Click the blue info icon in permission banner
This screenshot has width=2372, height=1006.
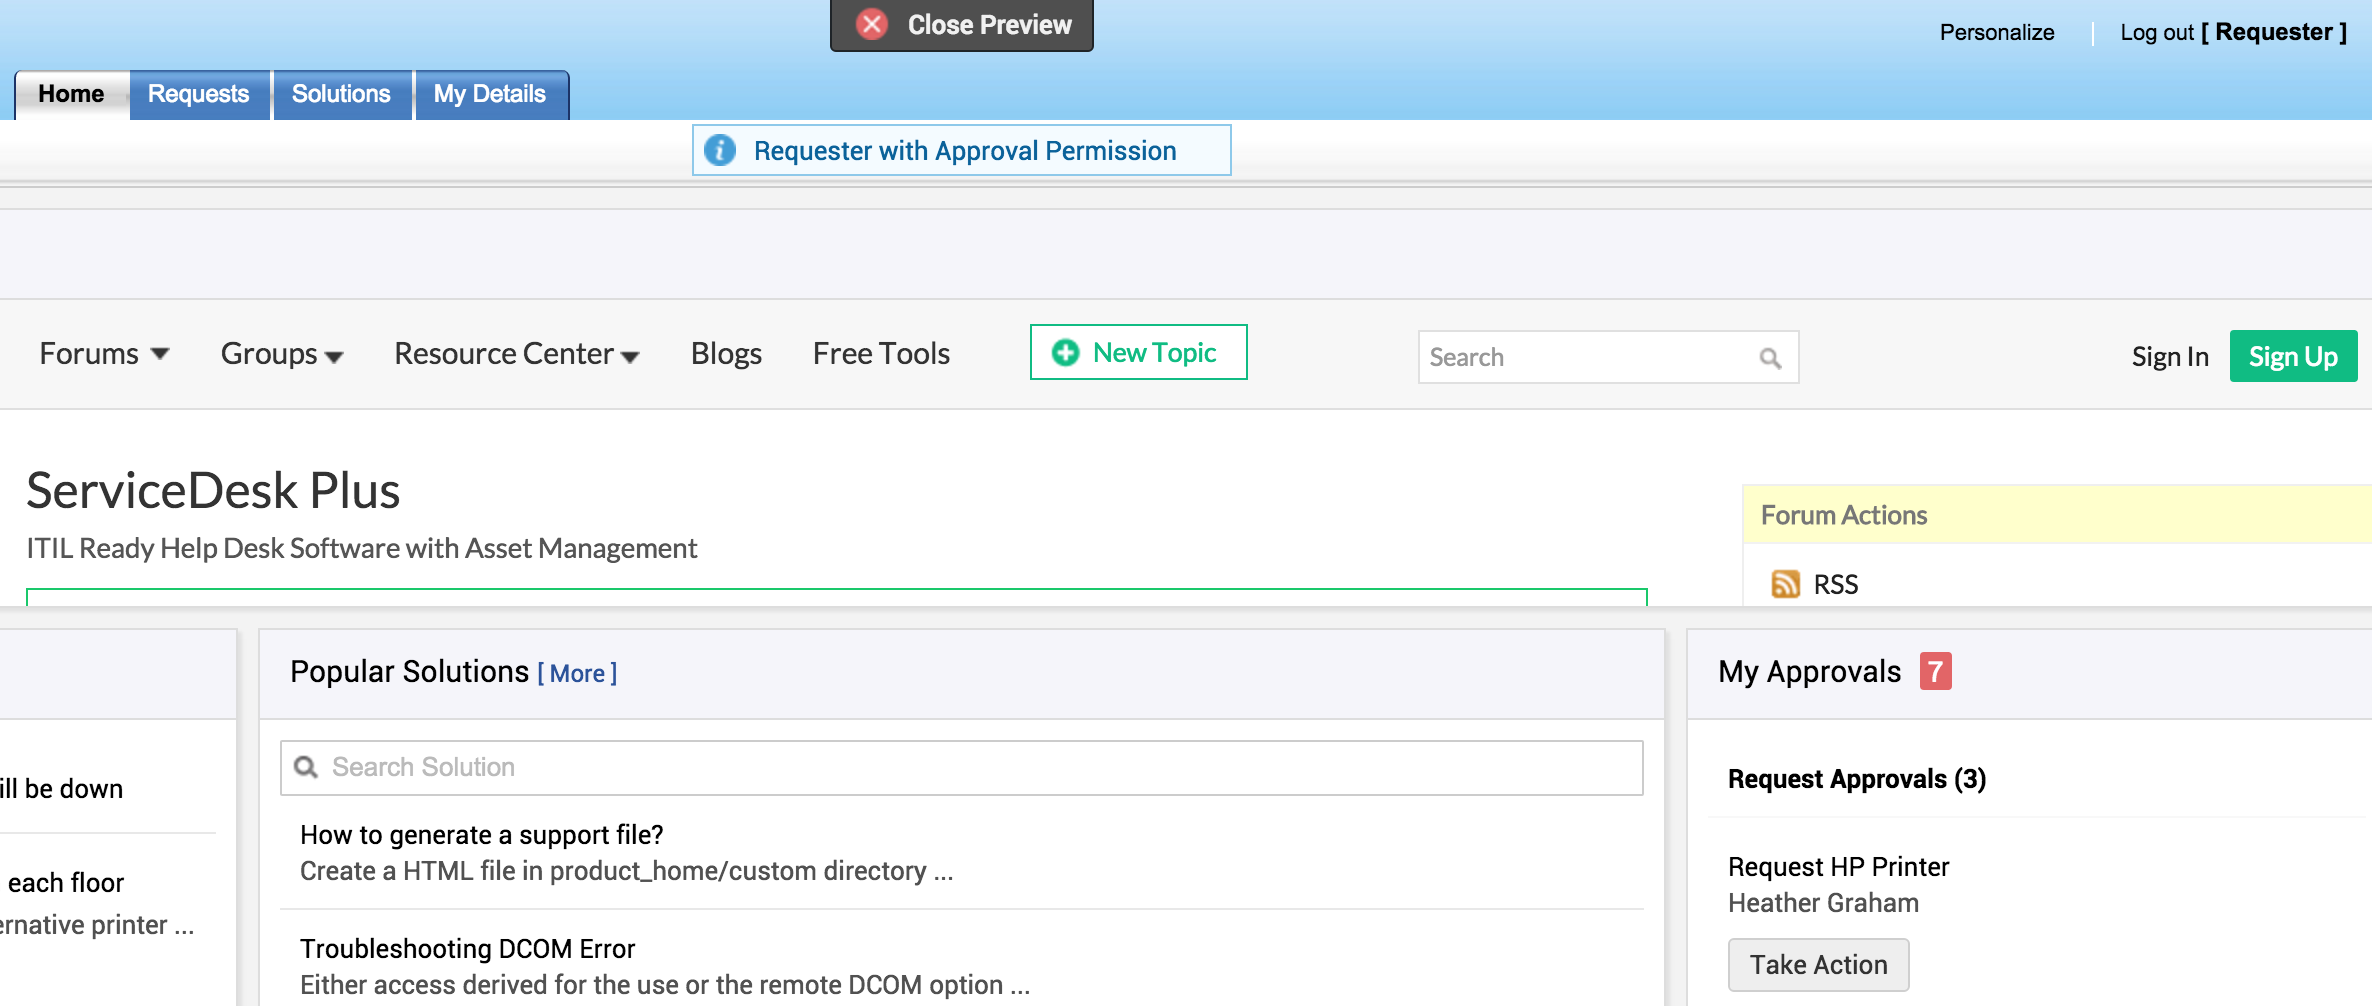click(x=720, y=150)
